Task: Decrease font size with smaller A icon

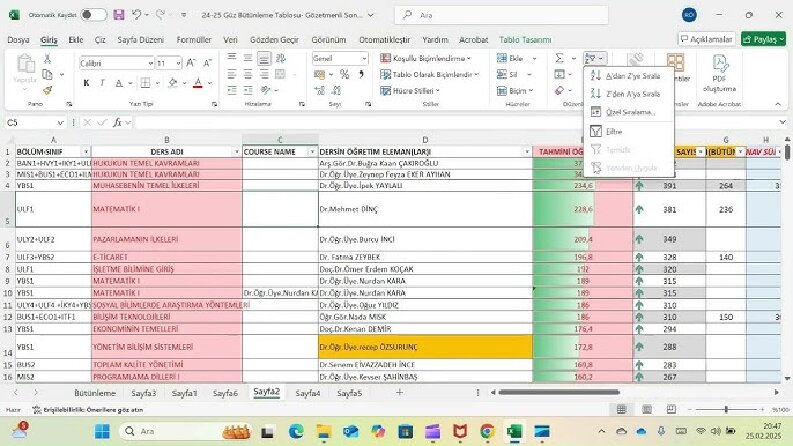Action: (207, 63)
